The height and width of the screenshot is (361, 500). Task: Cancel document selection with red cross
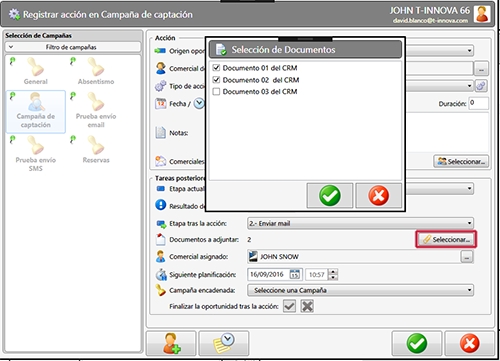pyautogui.click(x=378, y=196)
